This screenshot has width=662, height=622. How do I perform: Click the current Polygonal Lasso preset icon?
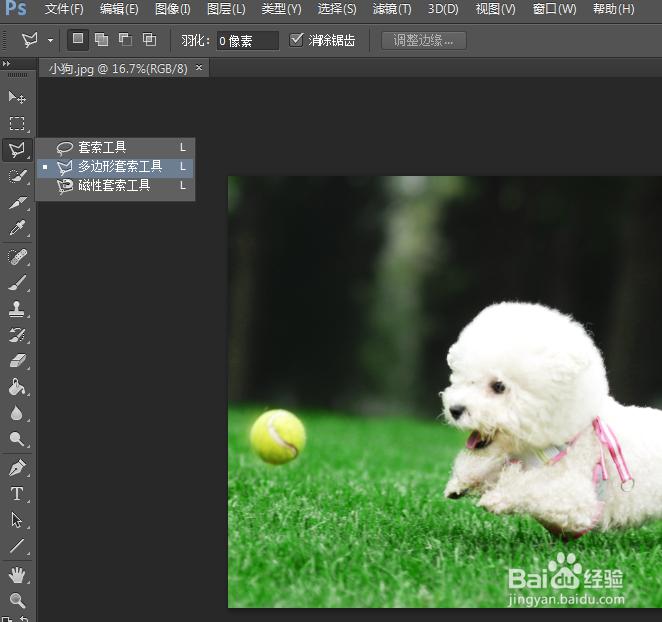[x=30, y=40]
